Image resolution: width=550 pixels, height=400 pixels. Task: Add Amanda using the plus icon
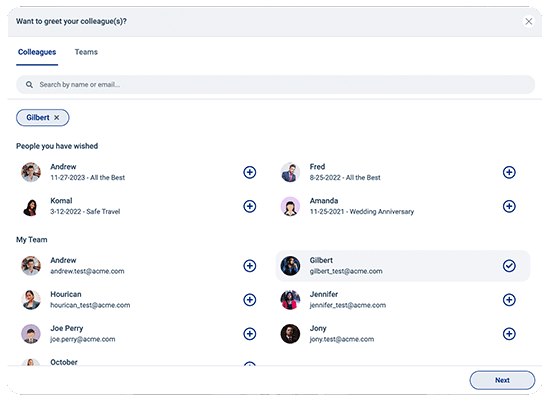tap(509, 206)
